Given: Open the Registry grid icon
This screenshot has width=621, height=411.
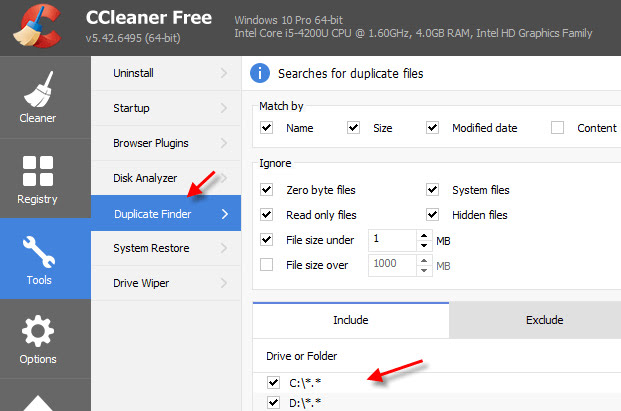Looking at the screenshot, I should click(x=38, y=171).
